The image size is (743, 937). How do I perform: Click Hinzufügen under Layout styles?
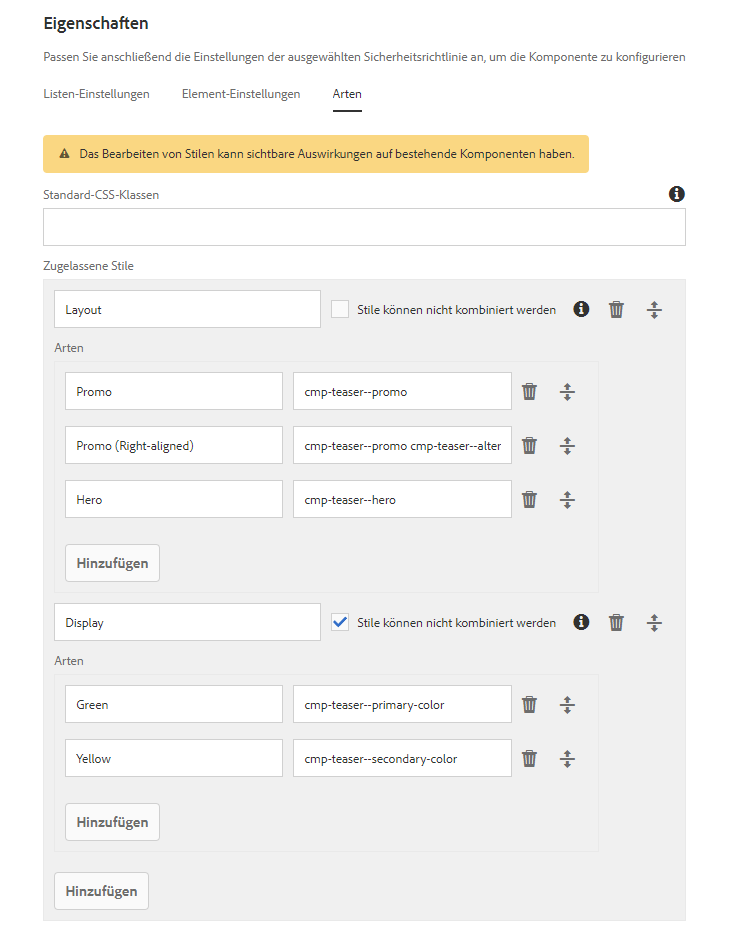[x=112, y=563]
